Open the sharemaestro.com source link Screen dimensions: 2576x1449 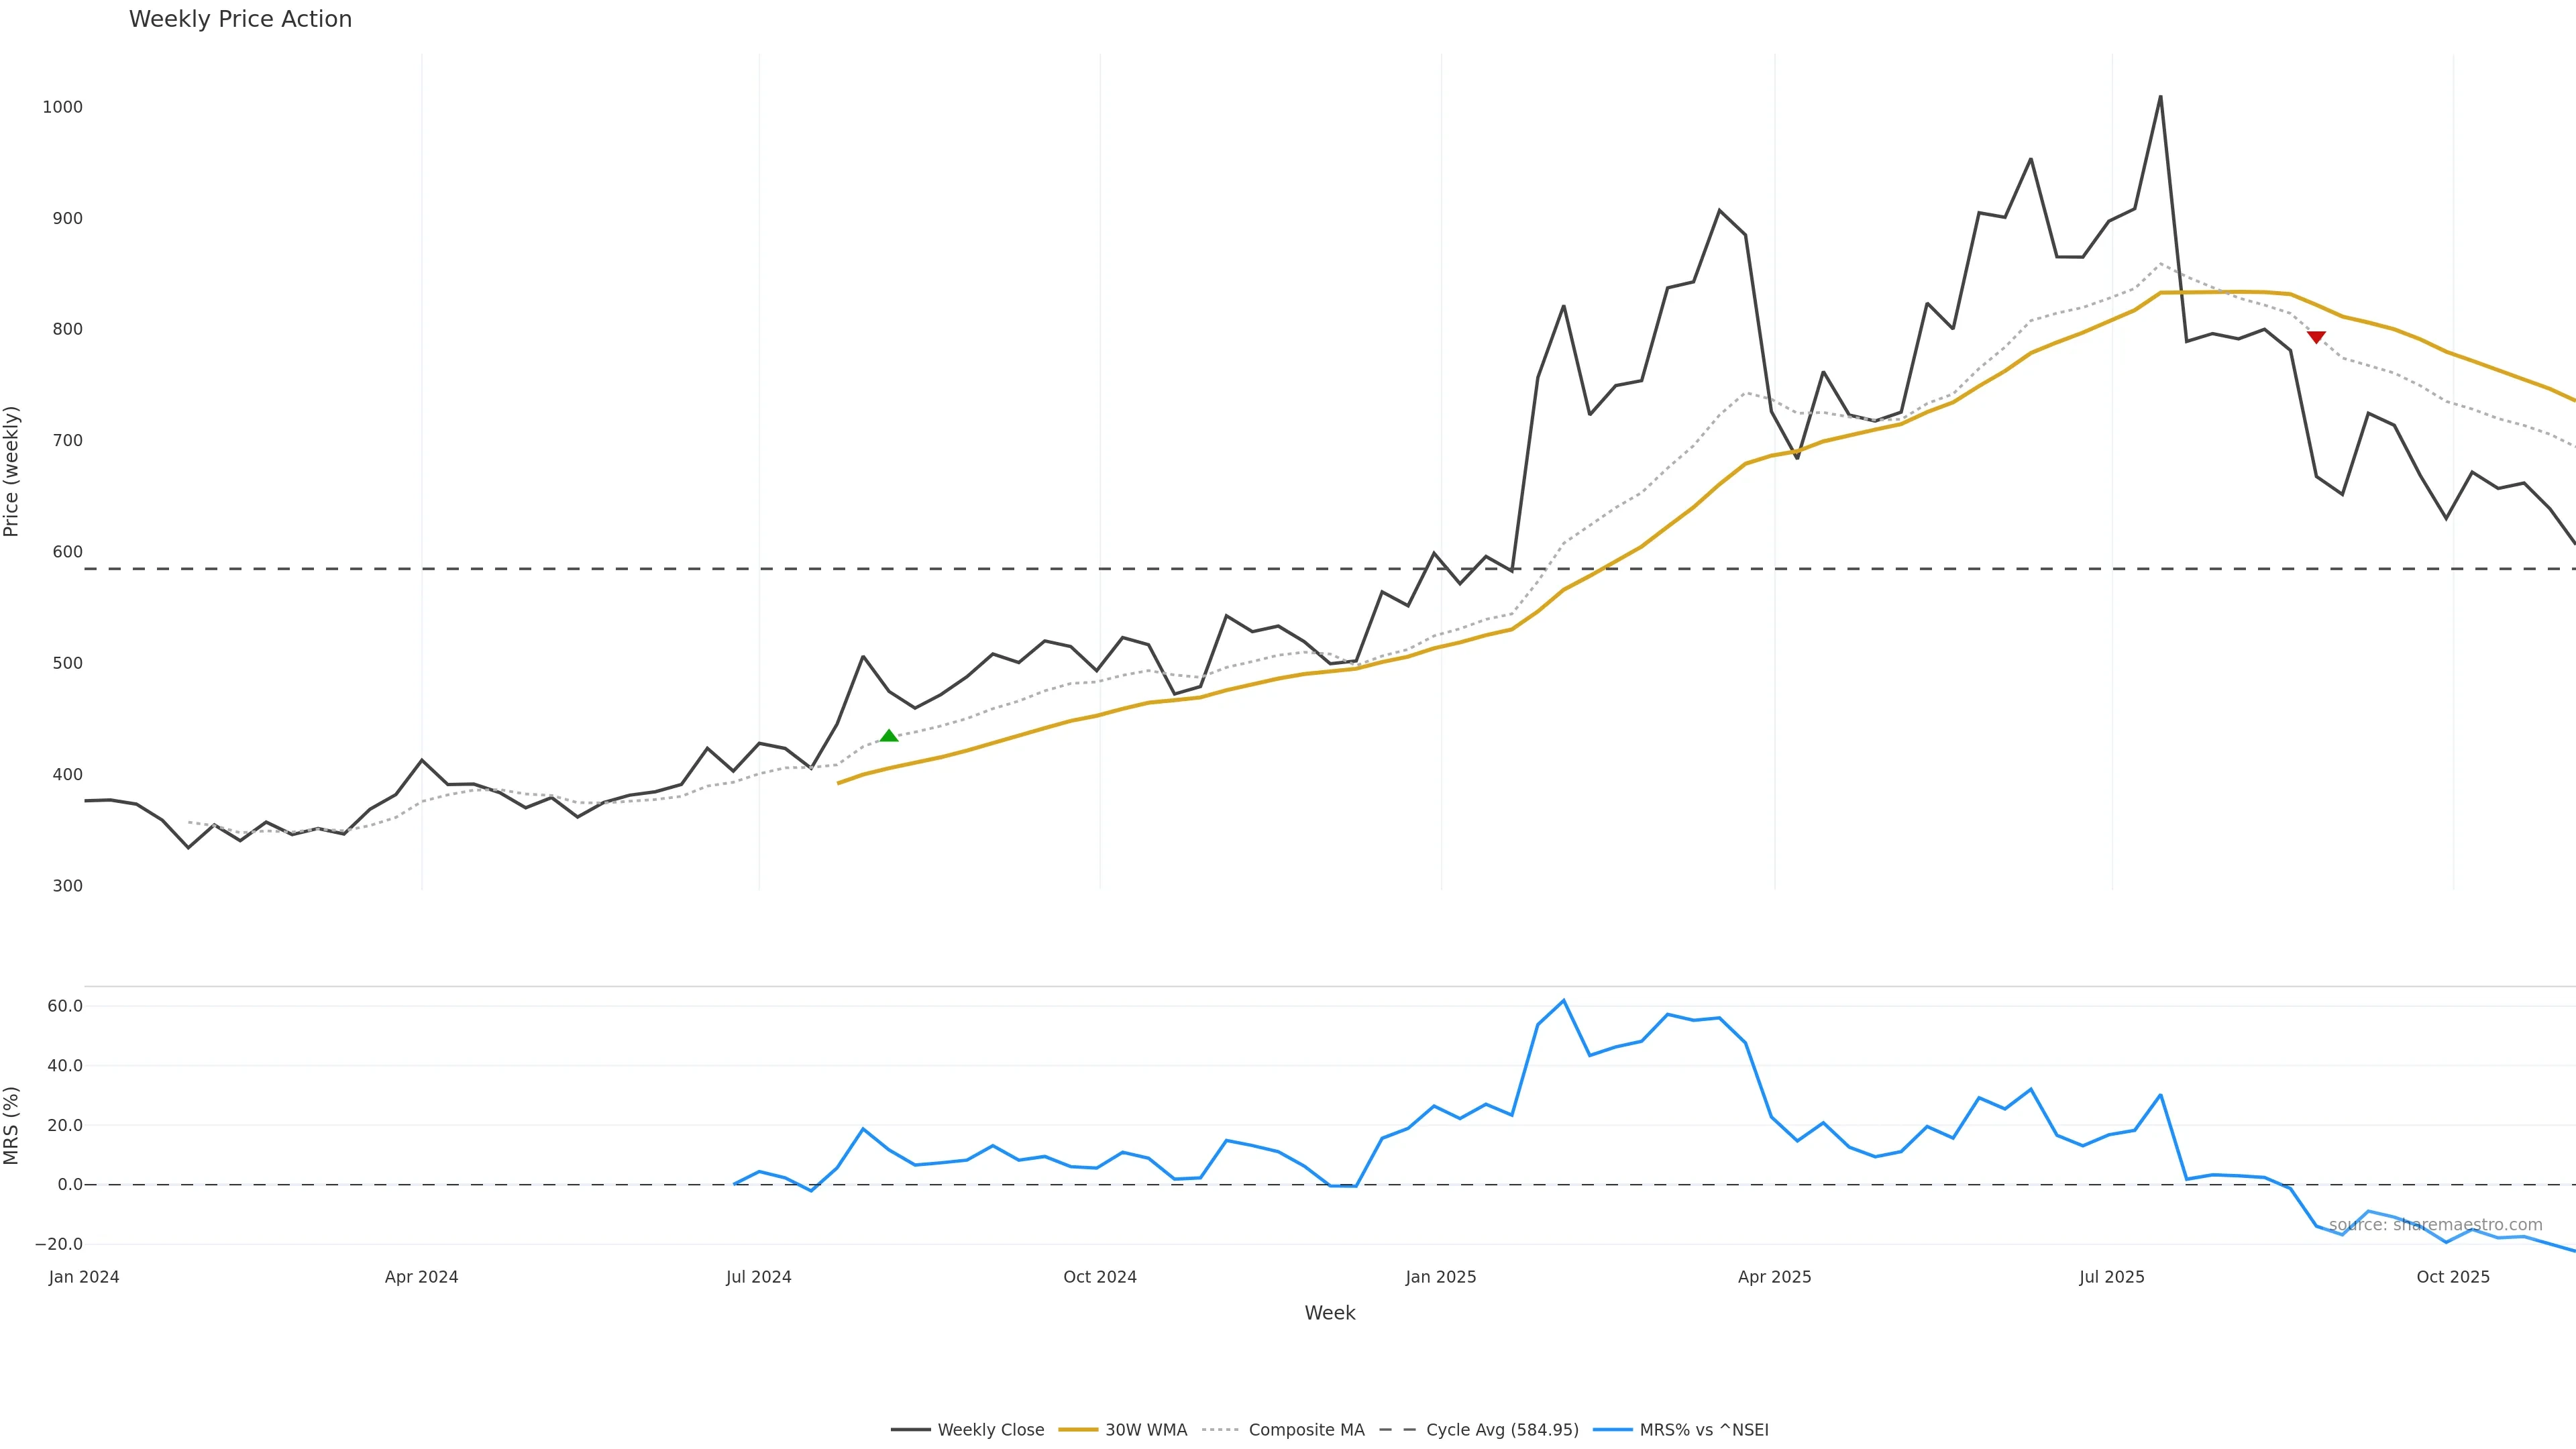point(2435,1225)
